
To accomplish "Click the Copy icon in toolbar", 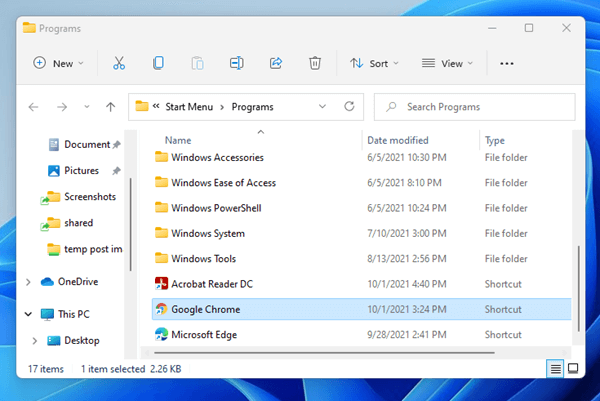I will [158, 63].
